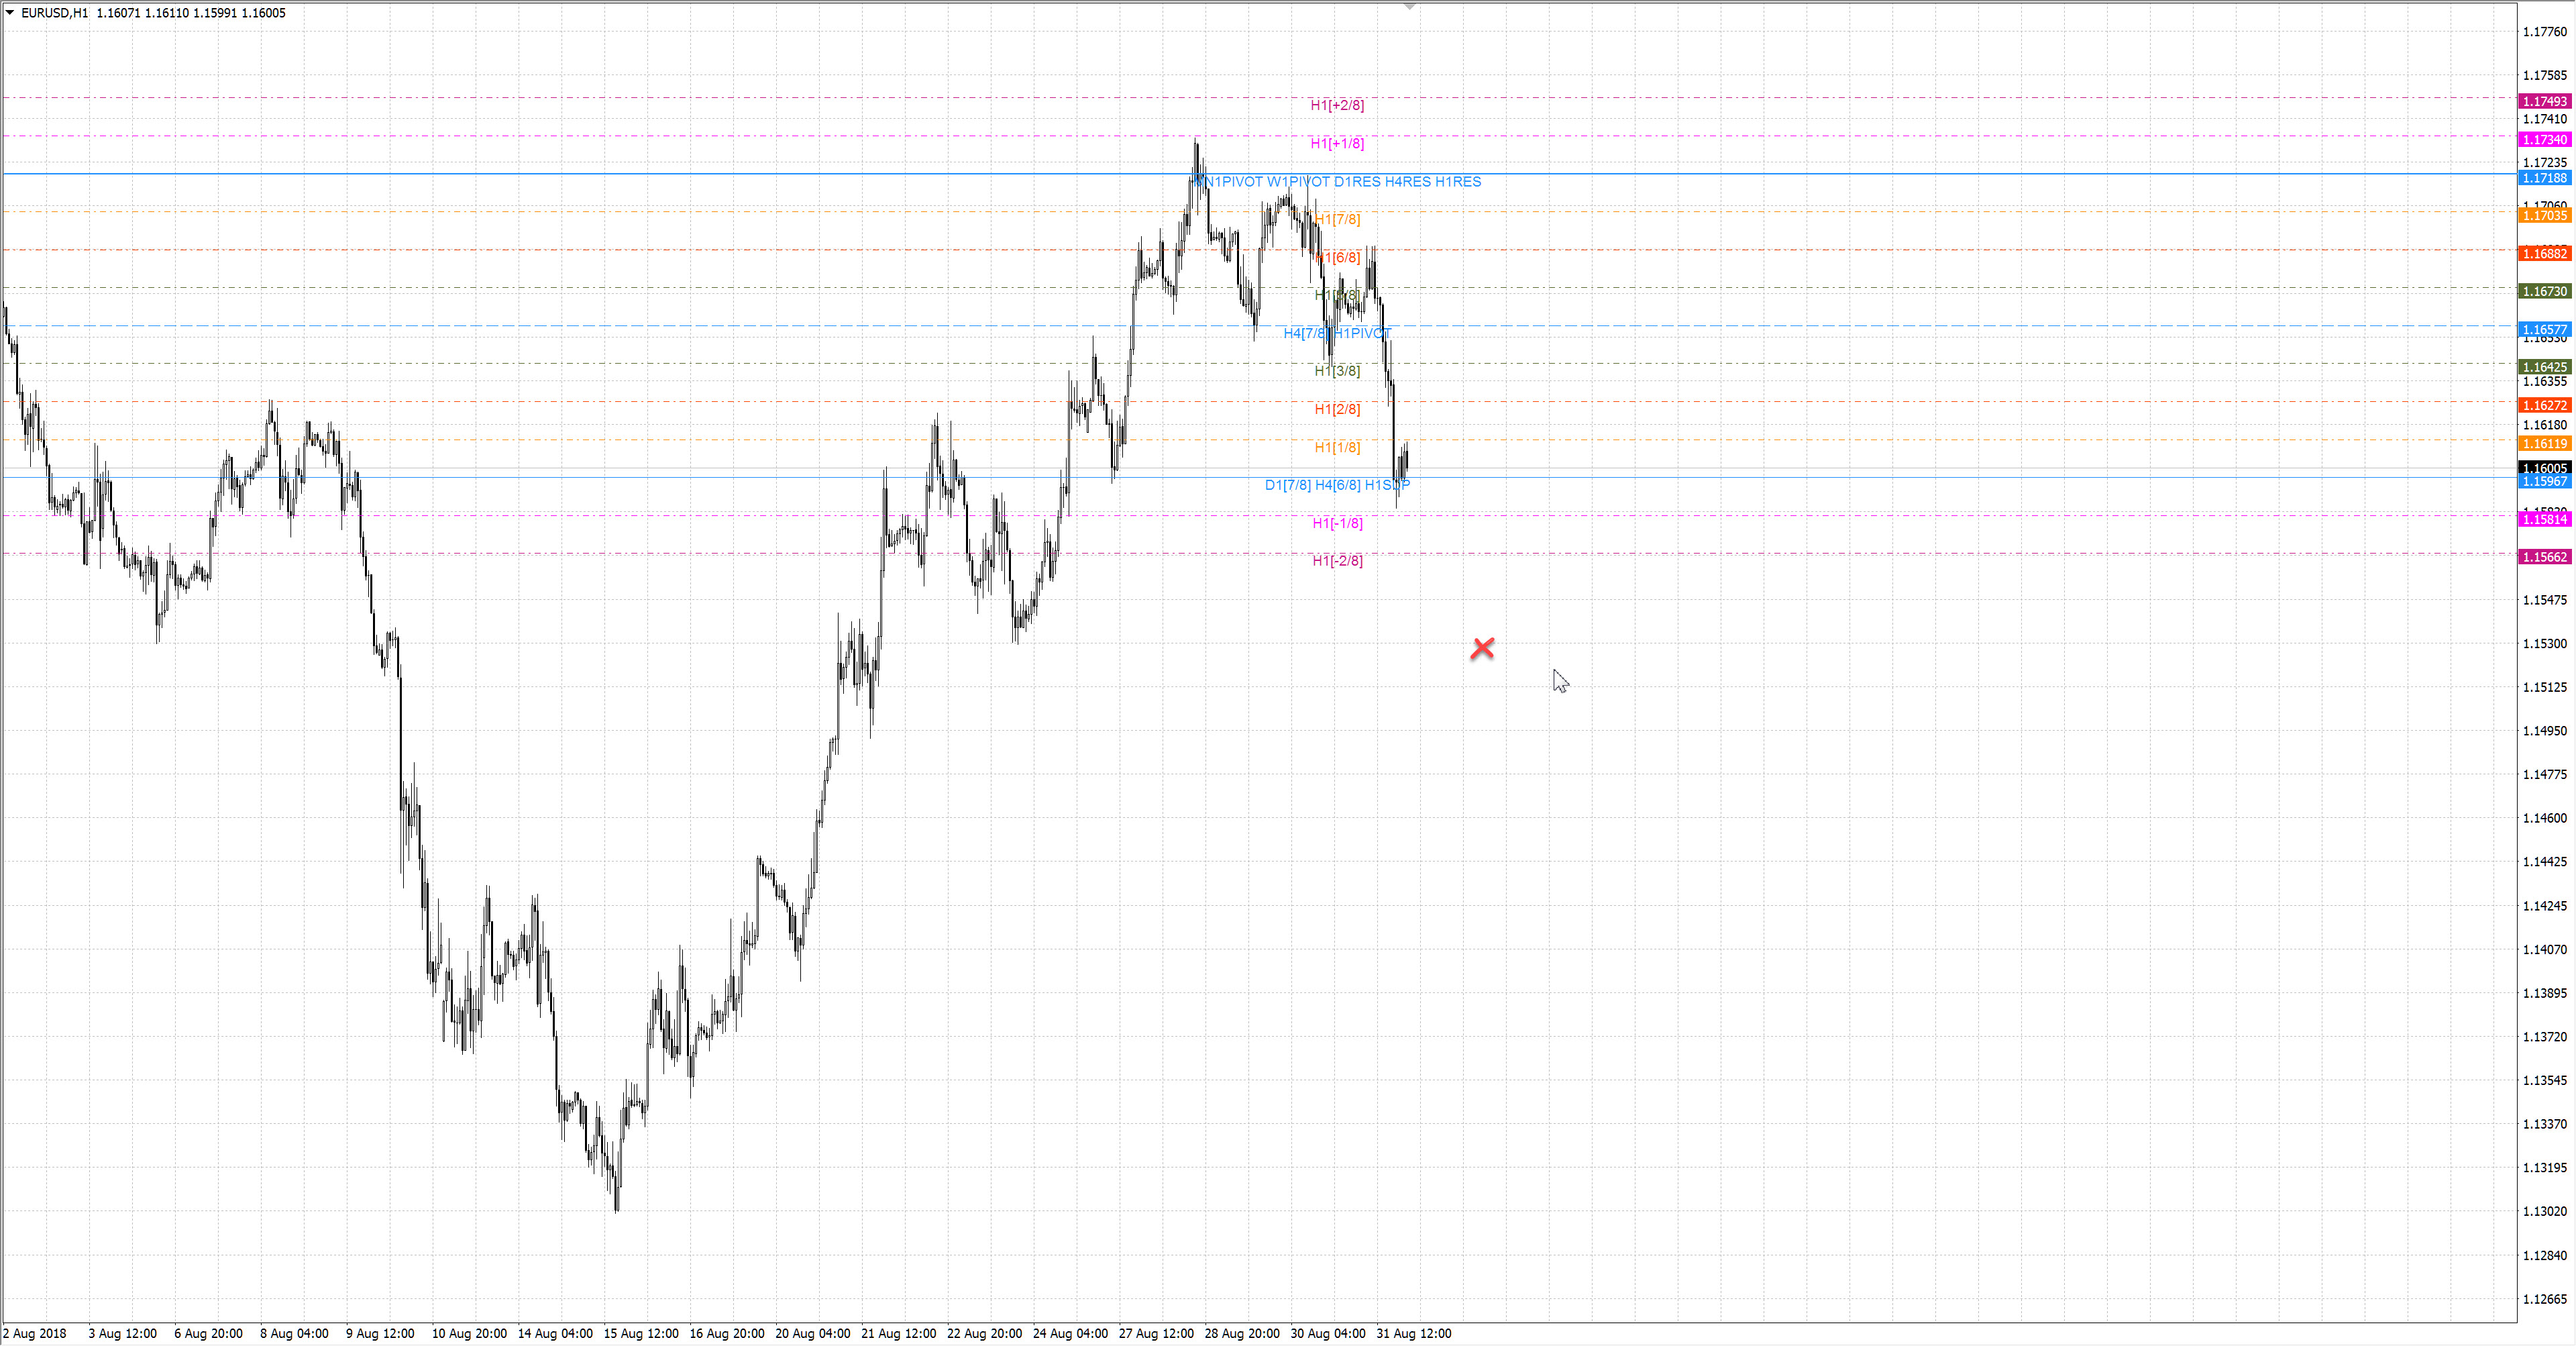
Task: Click the red X marker on chart
Action: [1482, 649]
